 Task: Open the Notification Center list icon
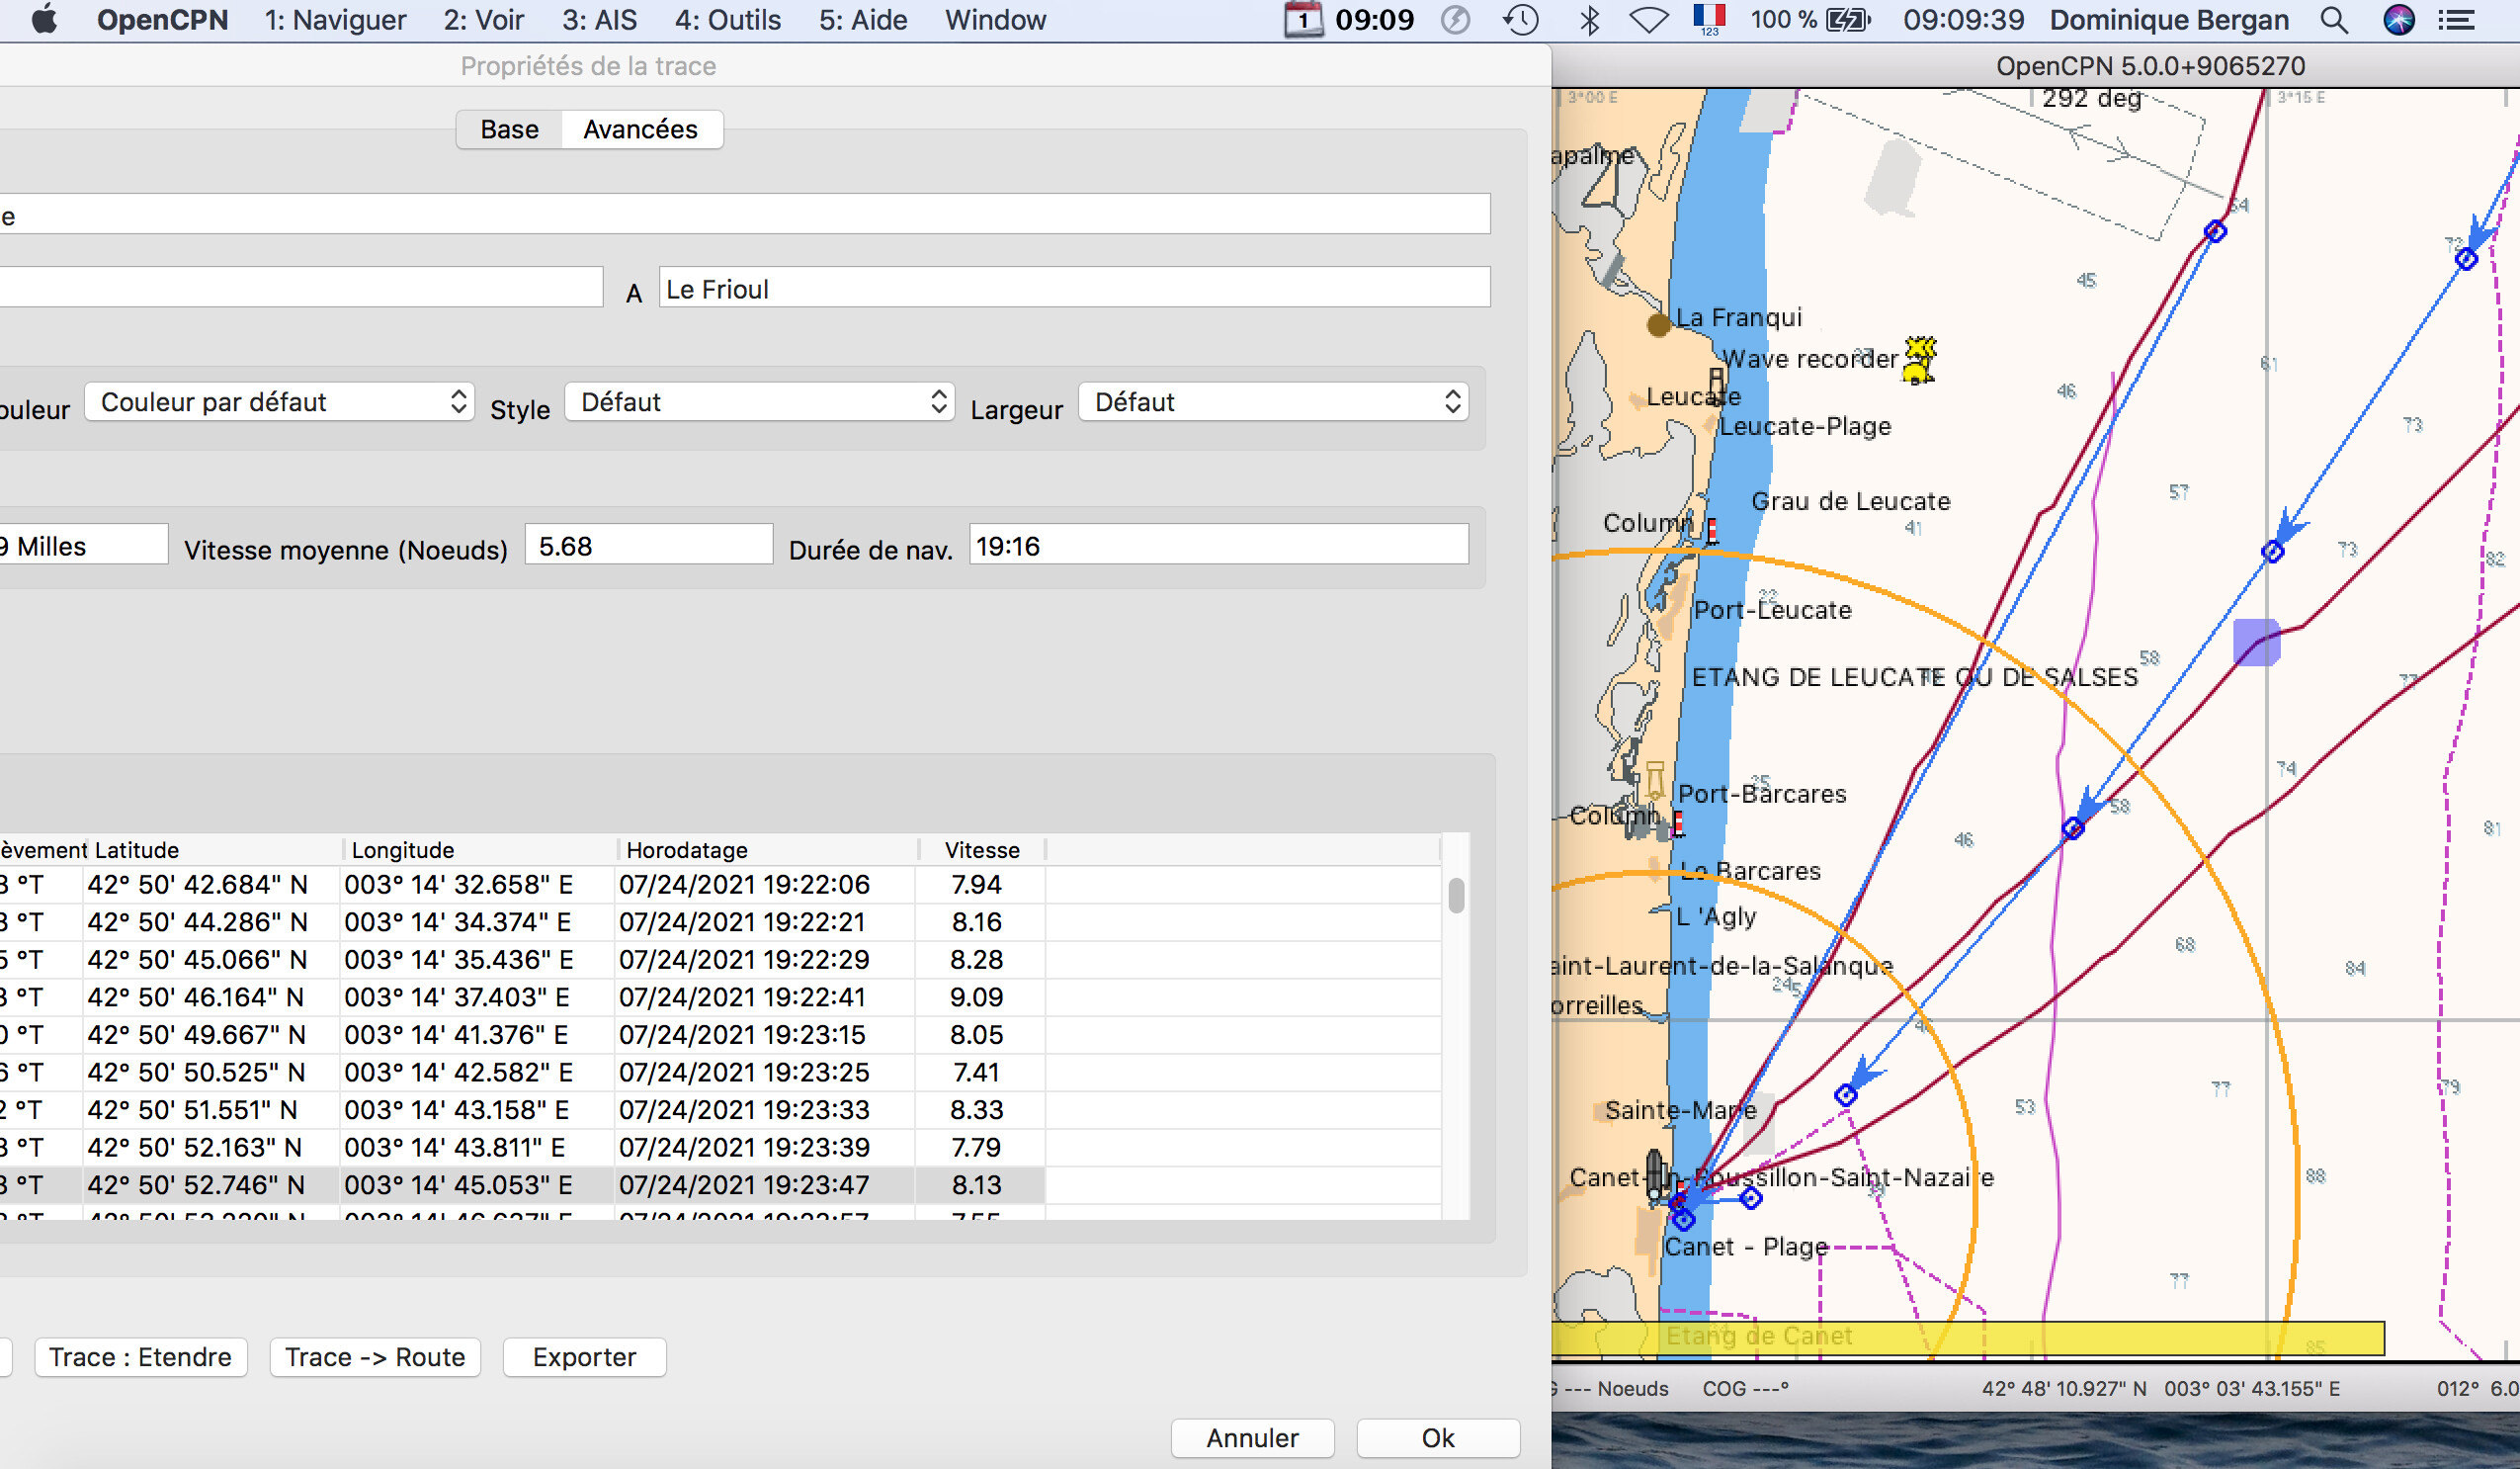2456,20
